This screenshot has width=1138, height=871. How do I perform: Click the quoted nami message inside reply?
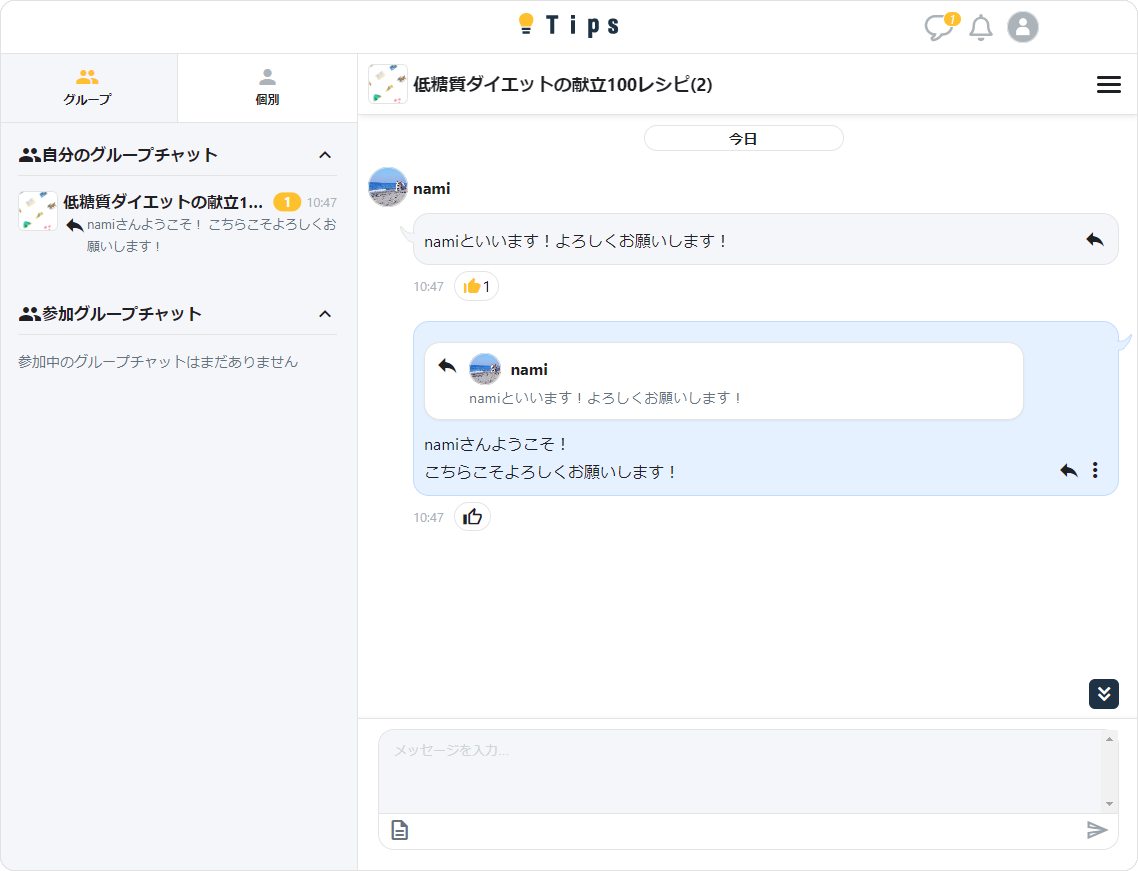pos(724,381)
